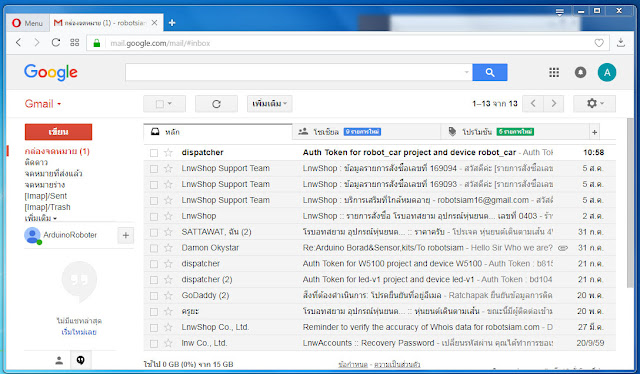Start new chat with plus button
Screen dimensions: 640x374
point(126,235)
